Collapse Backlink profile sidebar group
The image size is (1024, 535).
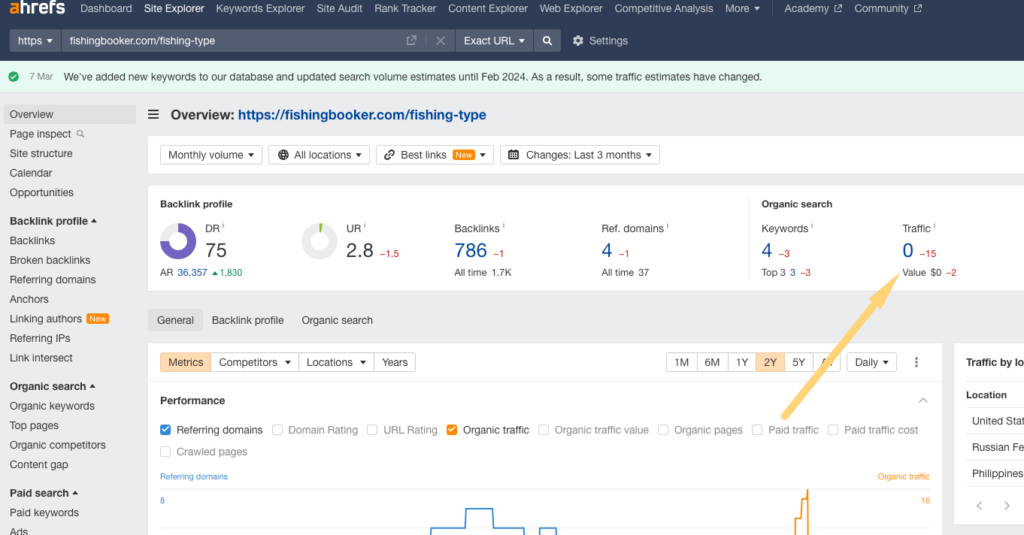click(53, 221)
